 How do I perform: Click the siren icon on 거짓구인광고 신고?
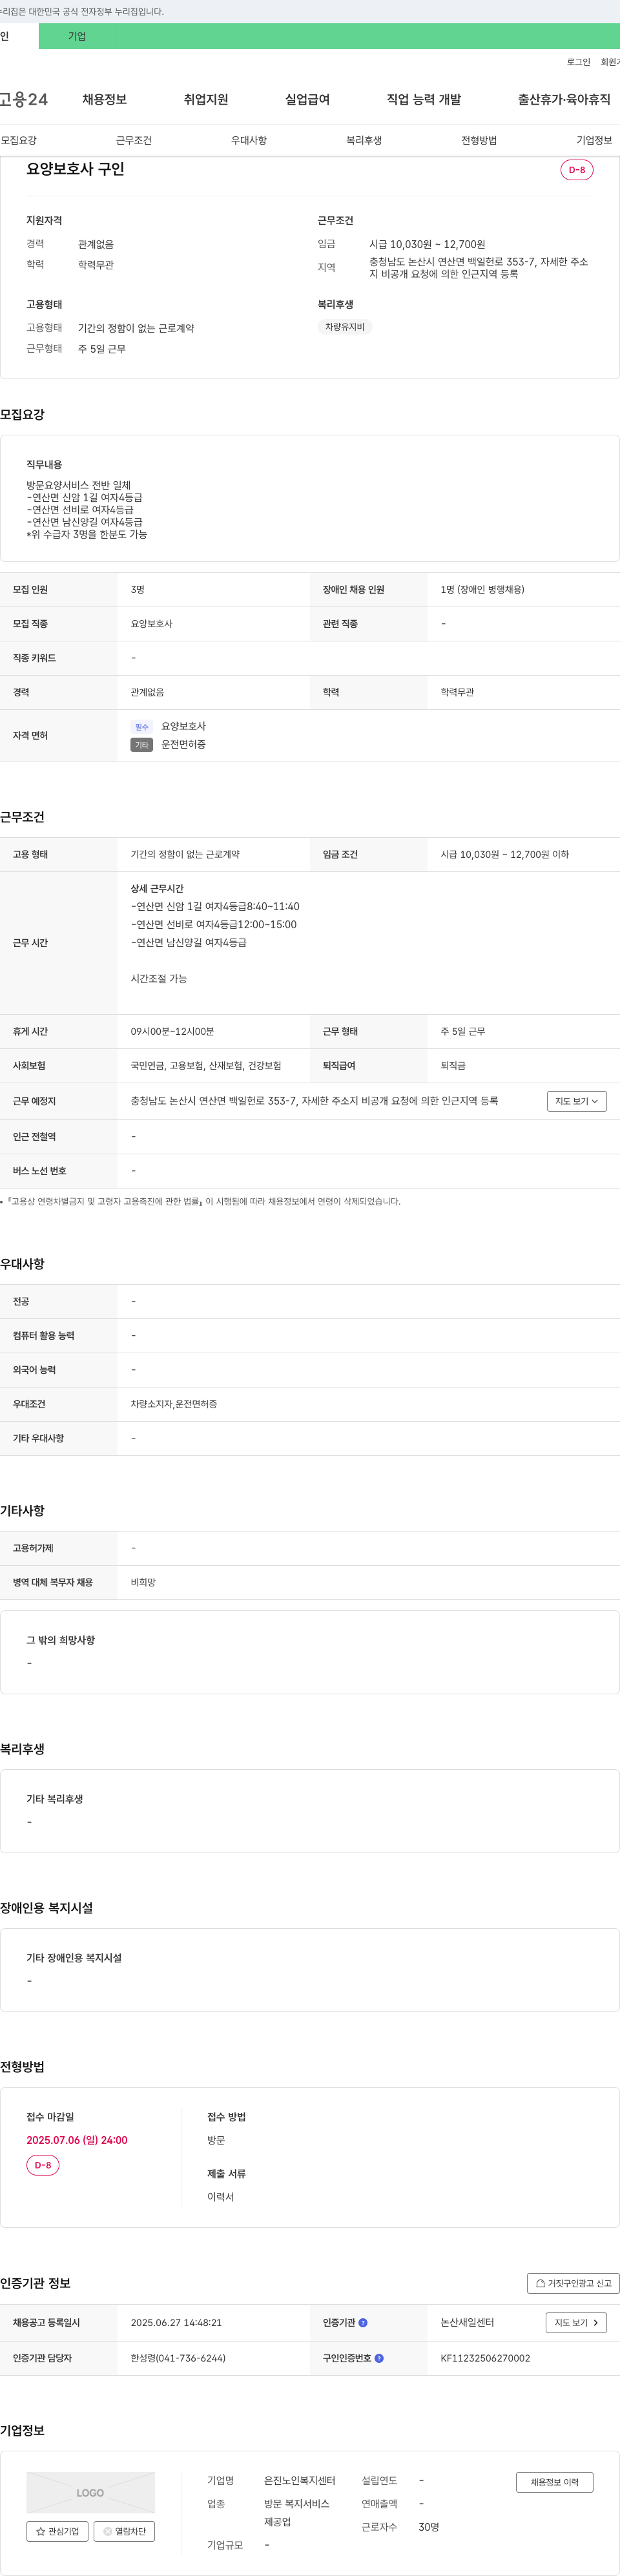pyautogui.click(x=540, y=2283)
